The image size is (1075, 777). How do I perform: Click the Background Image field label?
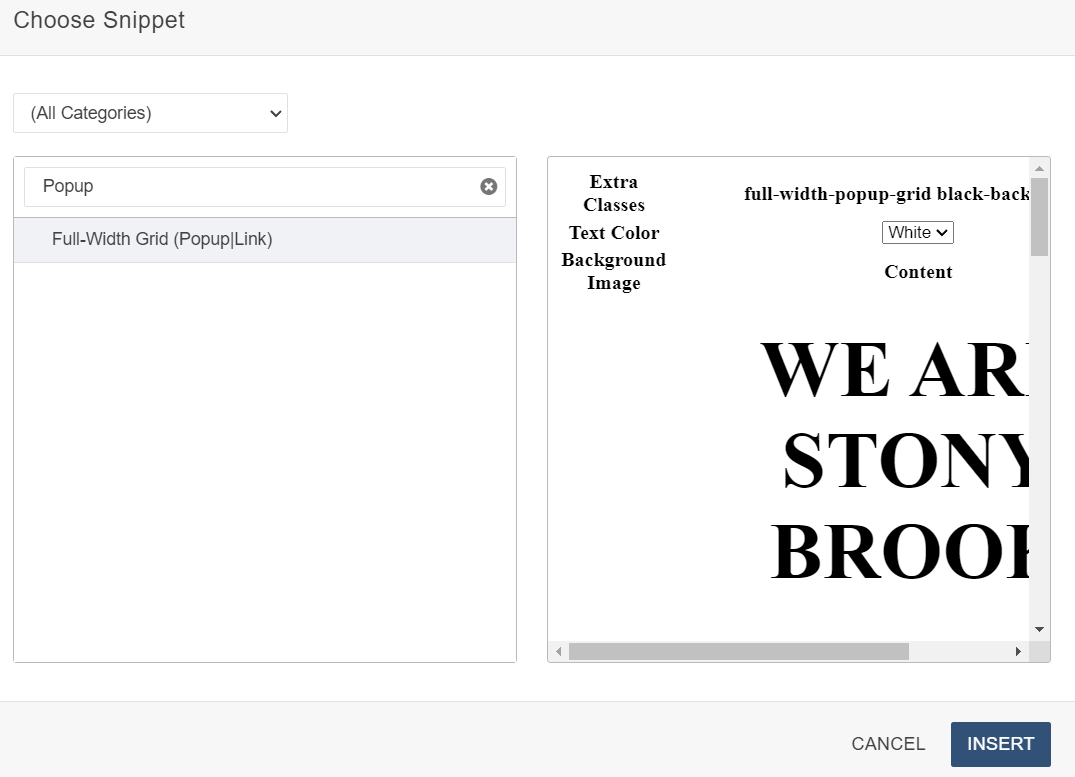tap(613, 271)
